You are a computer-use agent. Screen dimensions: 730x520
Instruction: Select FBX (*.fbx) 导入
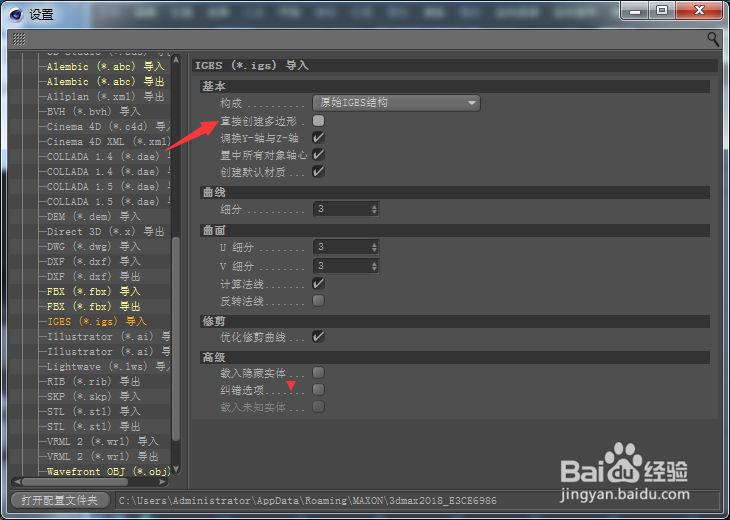[94, 291]
